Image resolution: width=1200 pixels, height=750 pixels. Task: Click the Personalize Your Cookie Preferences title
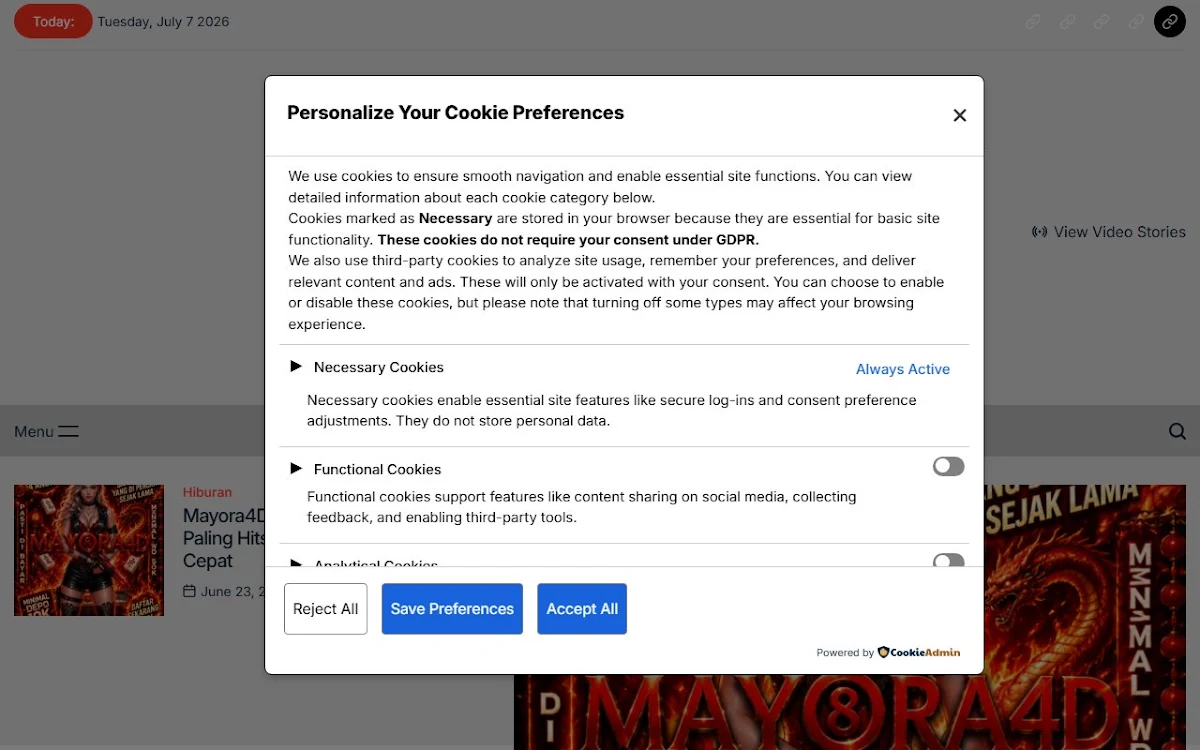point(455,113)
